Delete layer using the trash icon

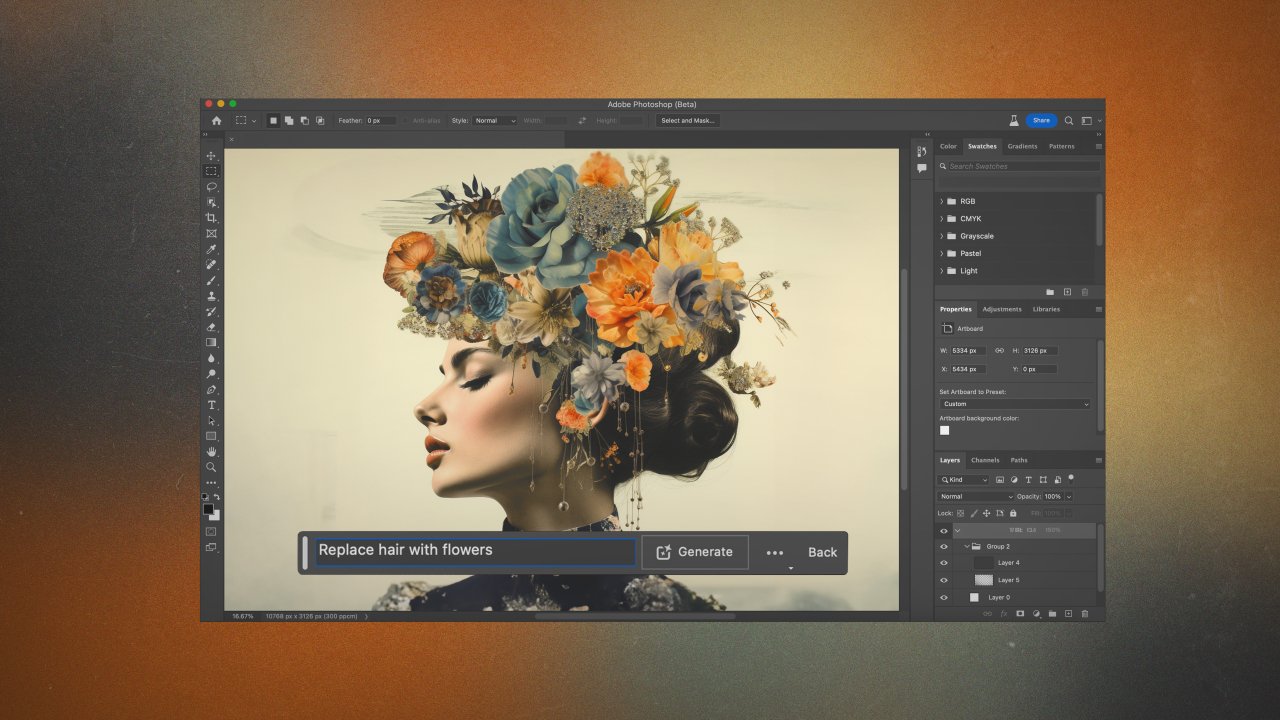click(1084, 612)
